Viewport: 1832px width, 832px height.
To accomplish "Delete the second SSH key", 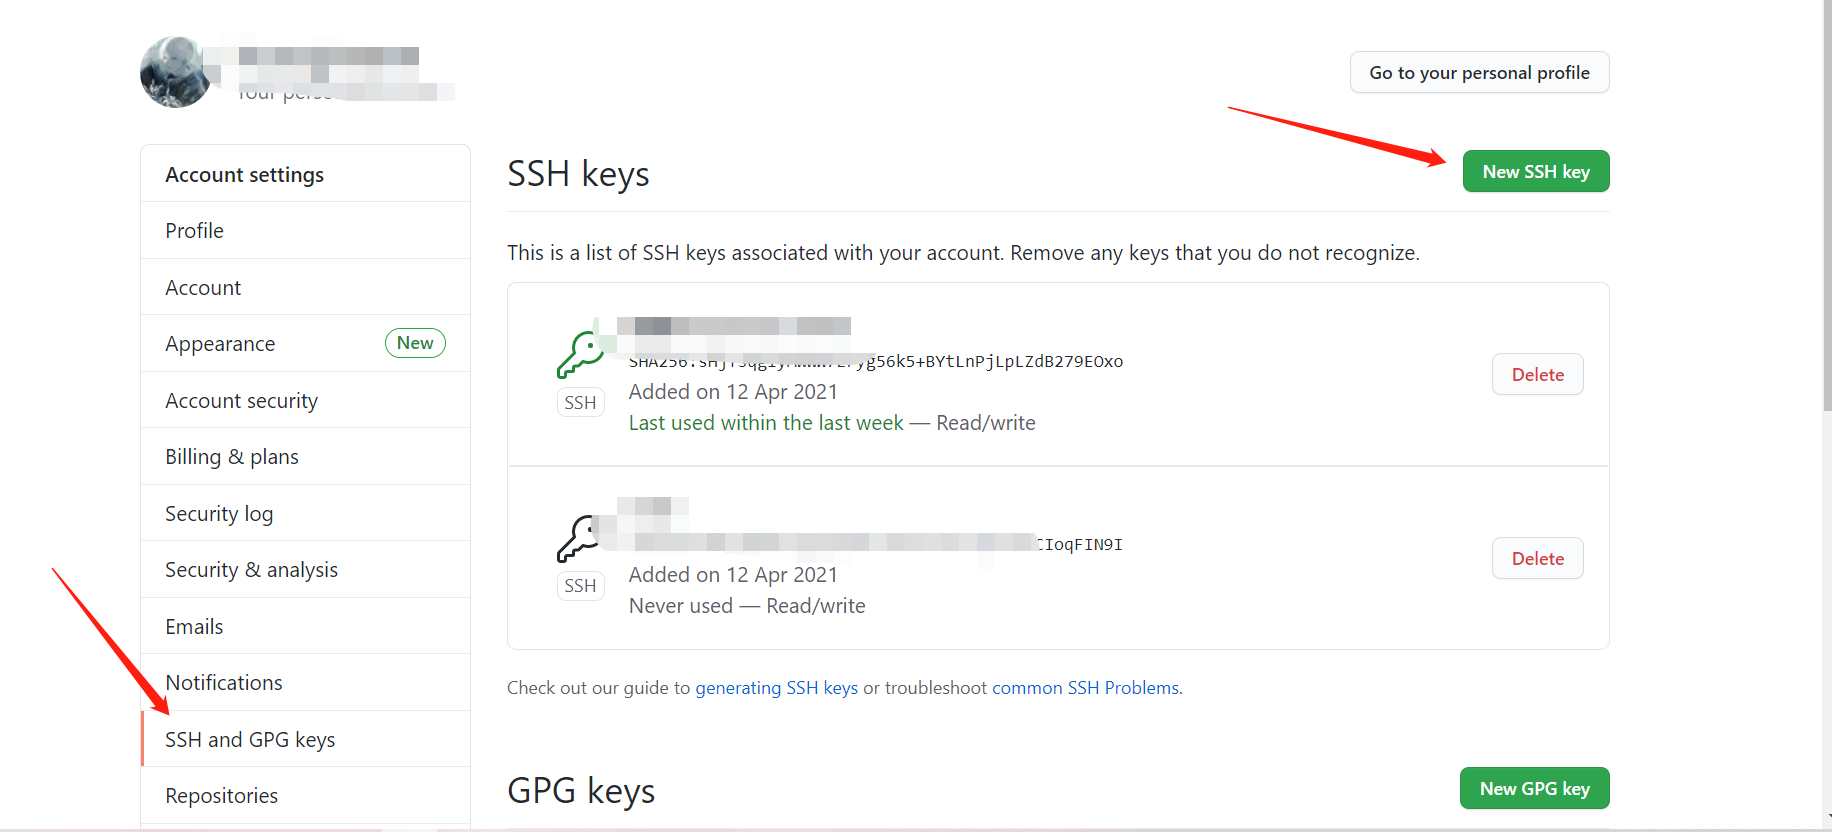I will pos(1537,558).
